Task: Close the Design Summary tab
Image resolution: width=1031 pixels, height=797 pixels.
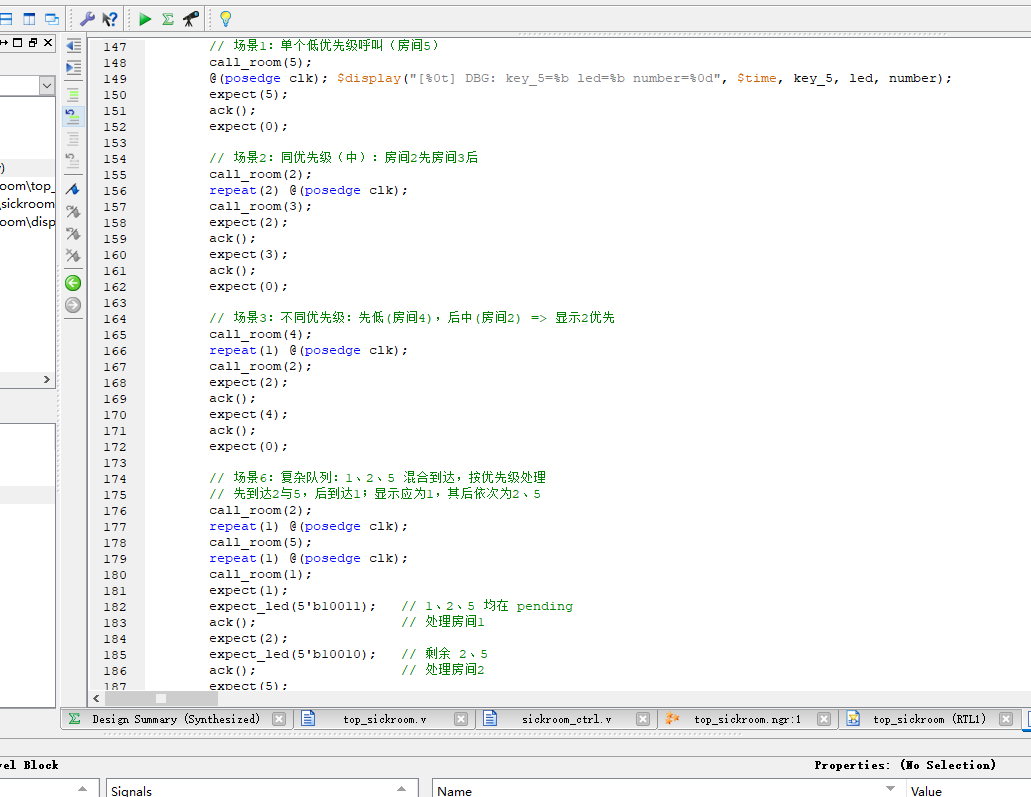Action: 279,719
